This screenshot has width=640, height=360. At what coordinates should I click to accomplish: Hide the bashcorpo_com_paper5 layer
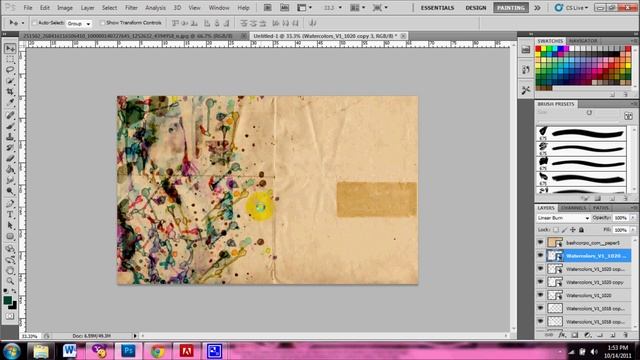540,242
